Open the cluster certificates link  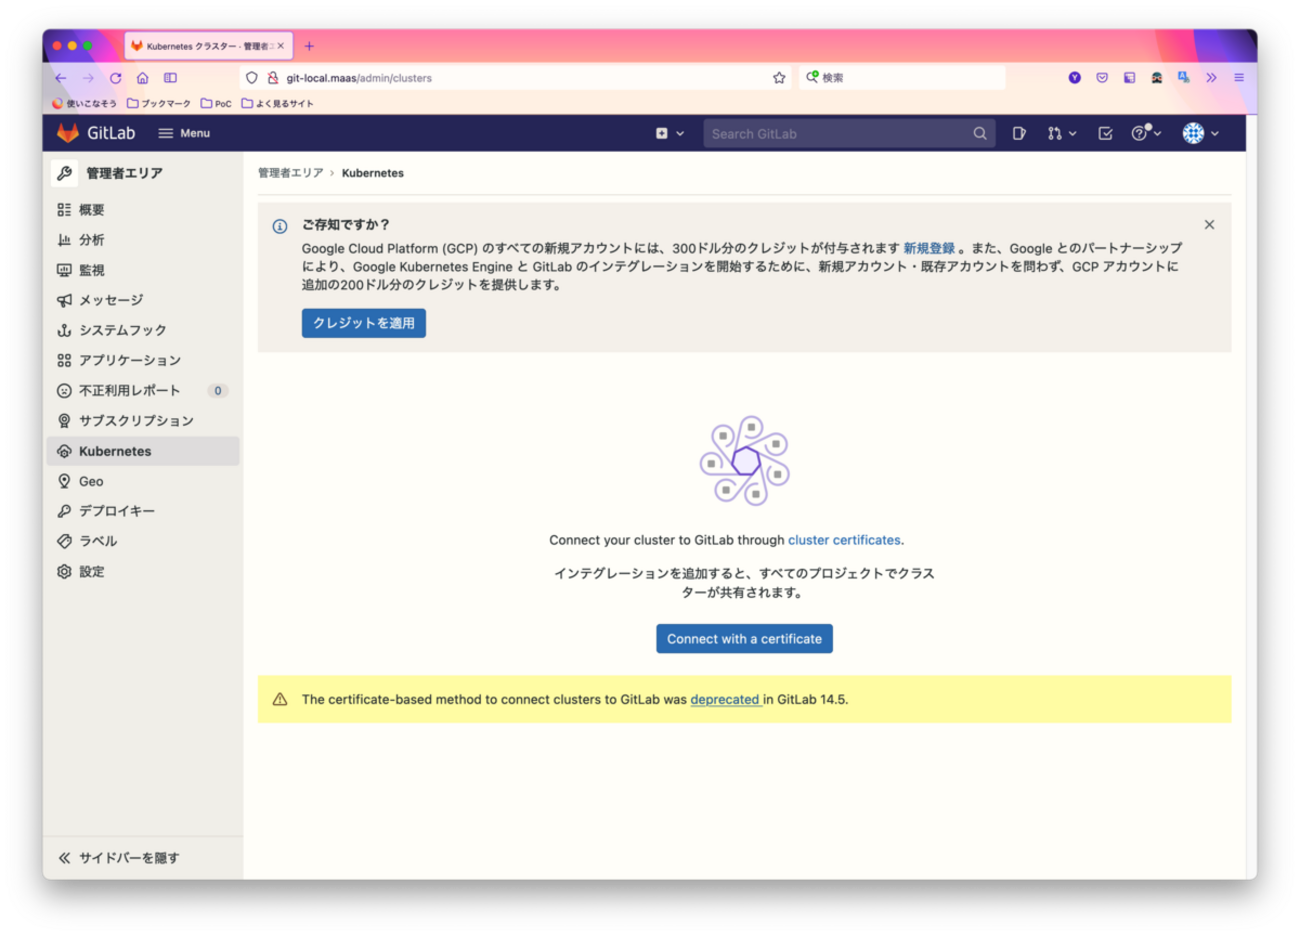[x=844, y=540]
